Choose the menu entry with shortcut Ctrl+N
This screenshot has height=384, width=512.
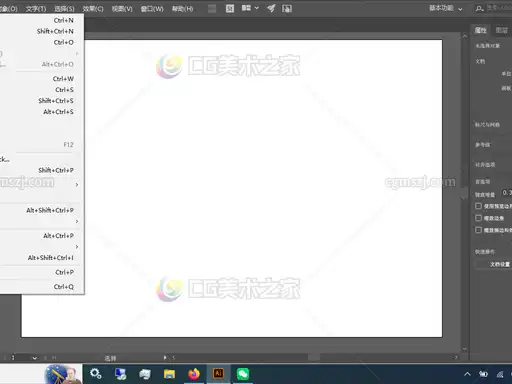click(x=42, y=20)
